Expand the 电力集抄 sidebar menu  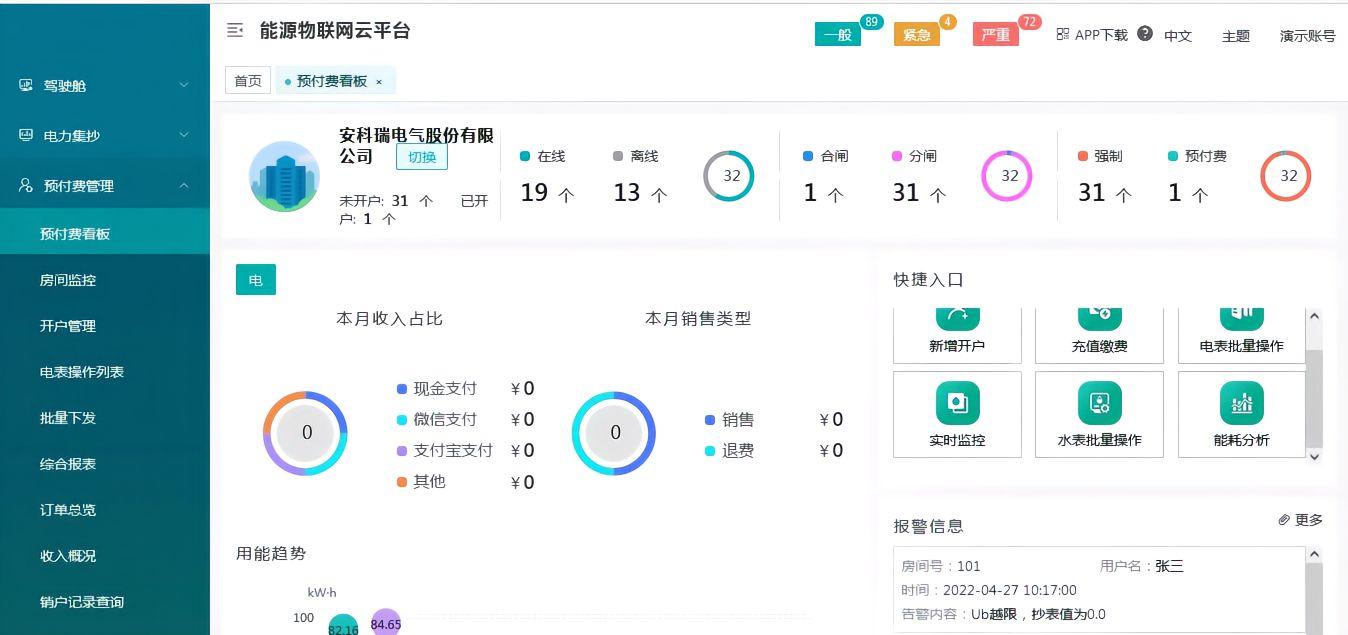point(105,136)
